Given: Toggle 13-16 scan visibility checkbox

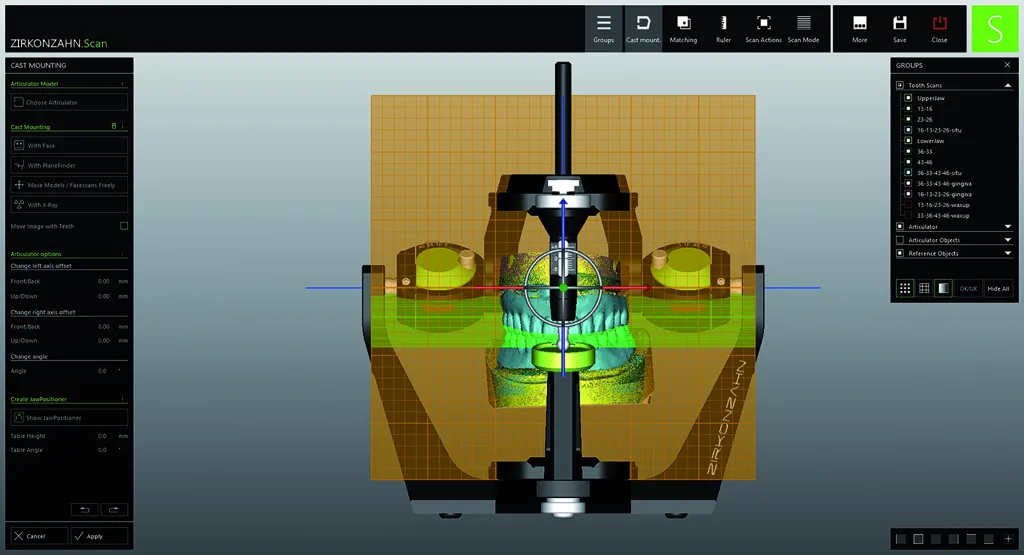Looking at the screenshot, I should pos(908,108).
